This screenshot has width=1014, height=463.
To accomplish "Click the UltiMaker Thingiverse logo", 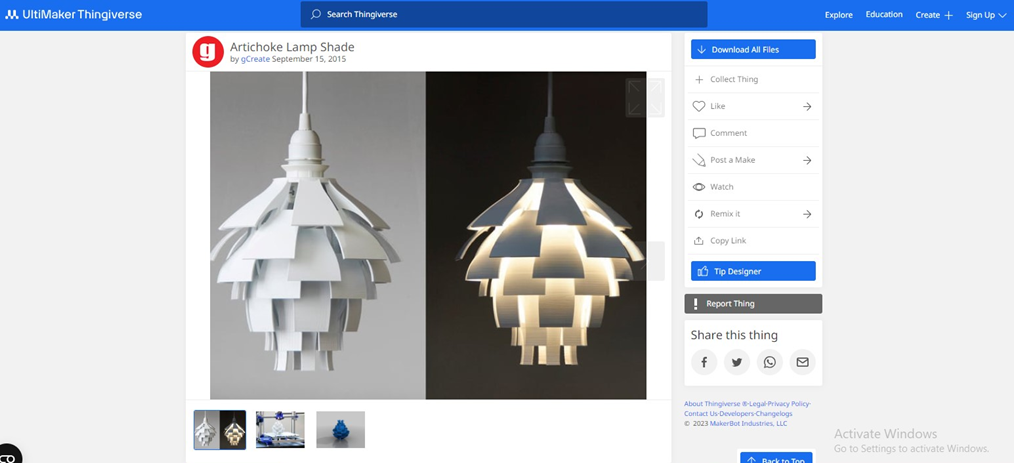I will click(73, 14).
